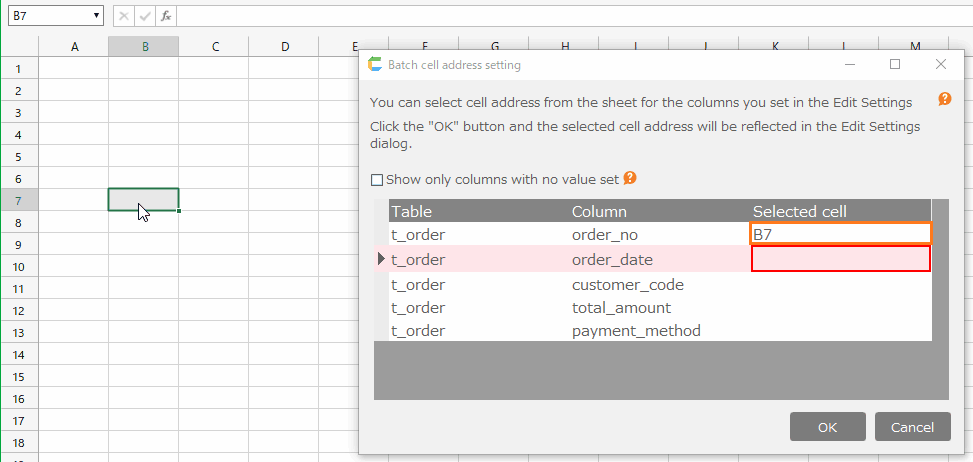Select the Selected cell field for order_date

[x=840, y=259]
